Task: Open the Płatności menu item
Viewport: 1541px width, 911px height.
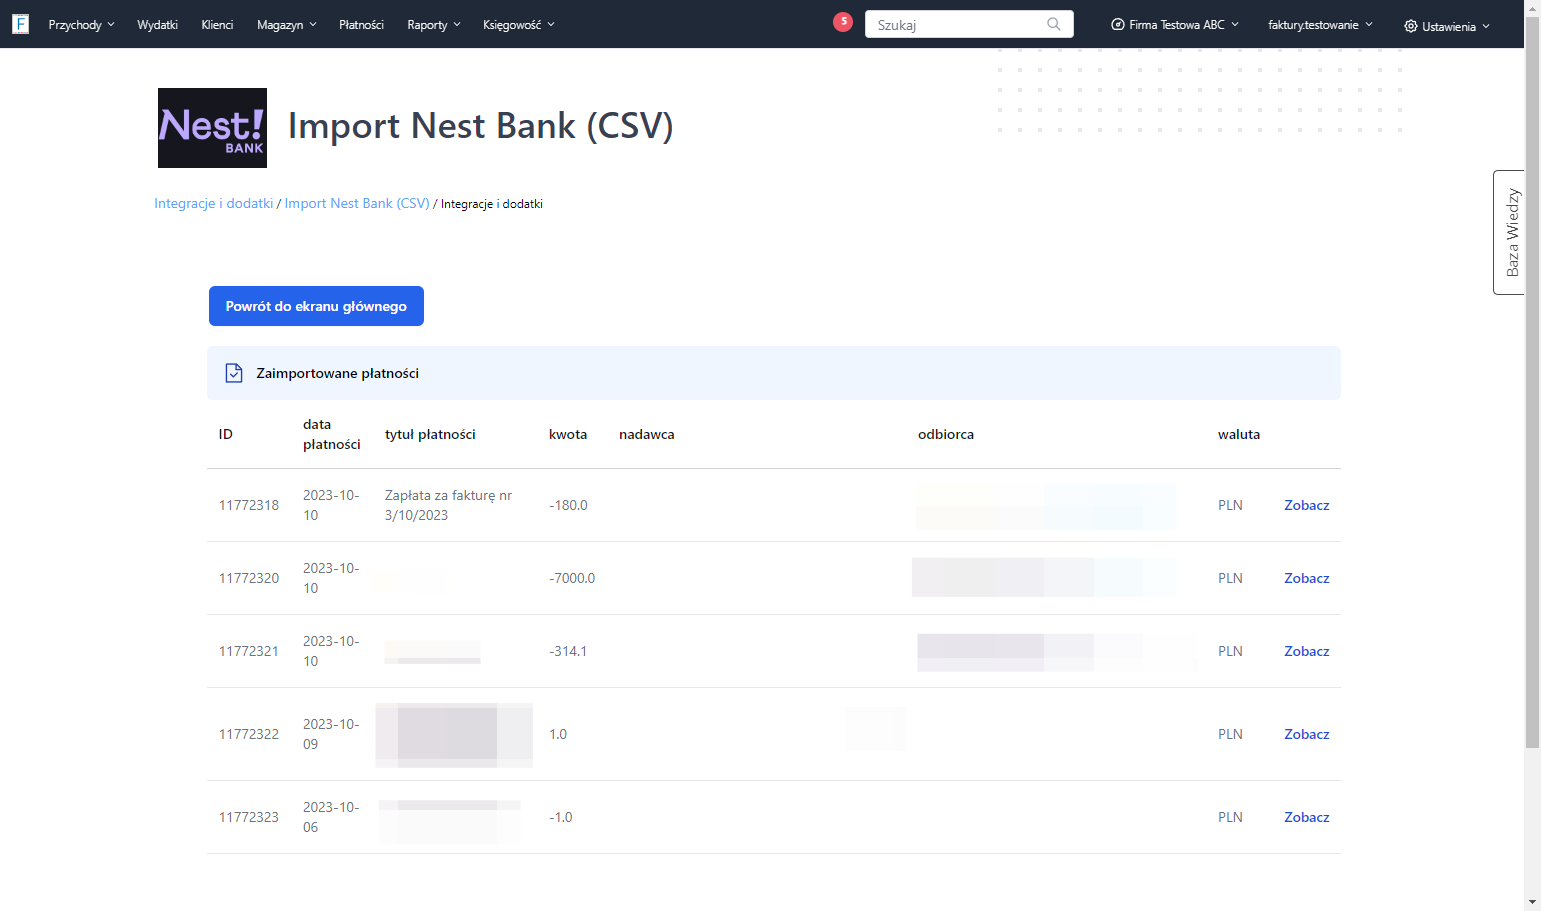Action: 361,24
